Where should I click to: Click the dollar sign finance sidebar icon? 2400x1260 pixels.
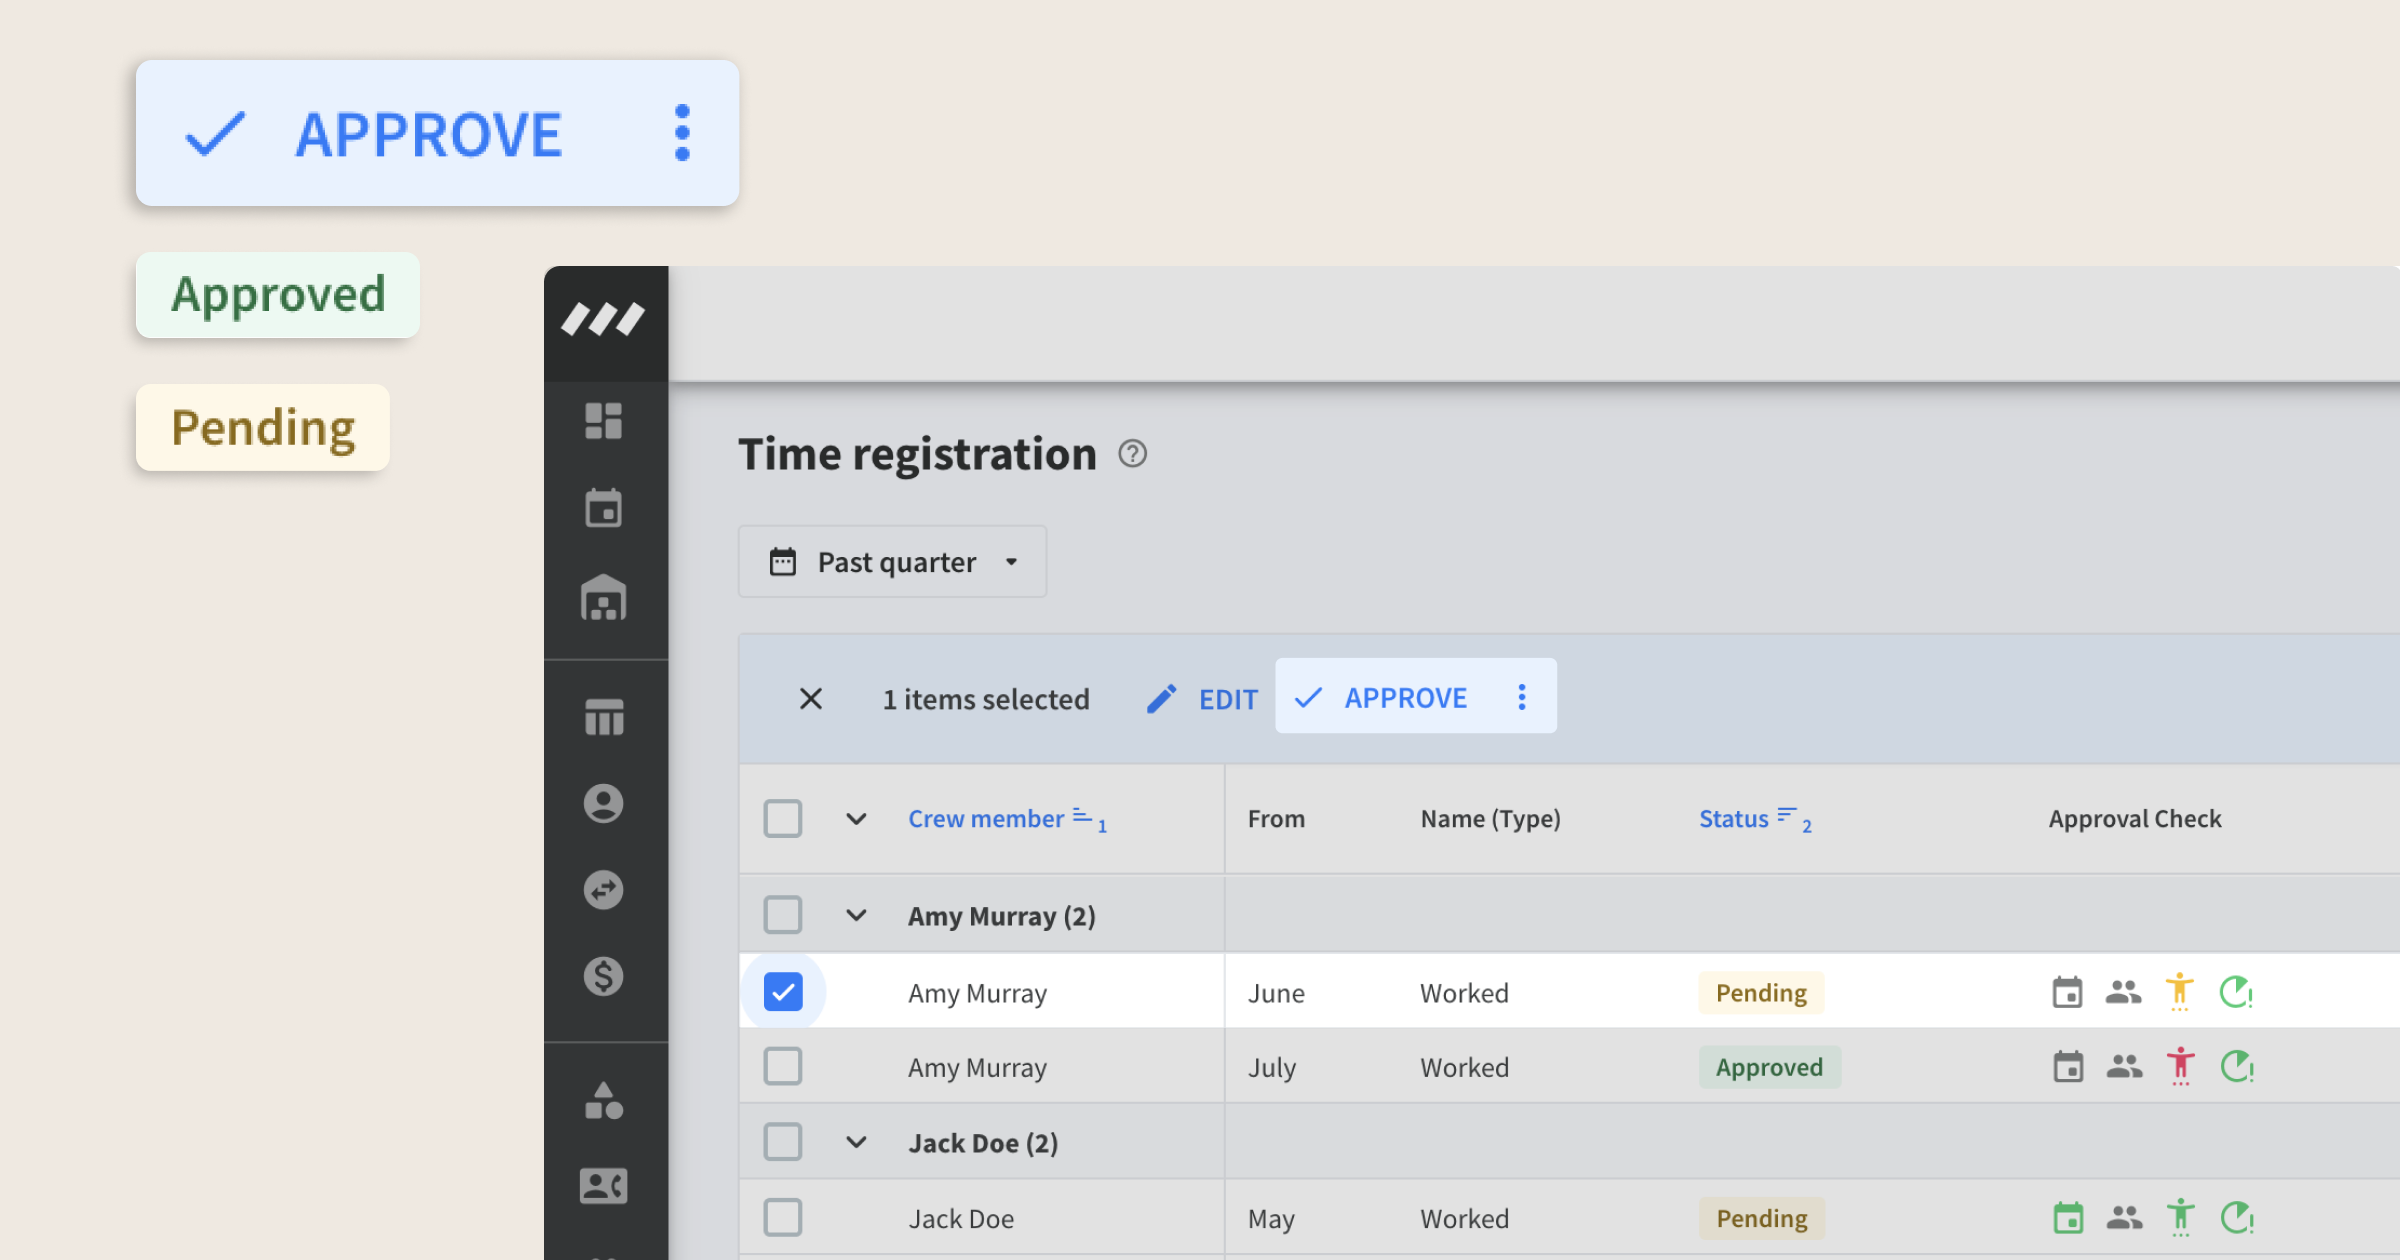point(603,976)
